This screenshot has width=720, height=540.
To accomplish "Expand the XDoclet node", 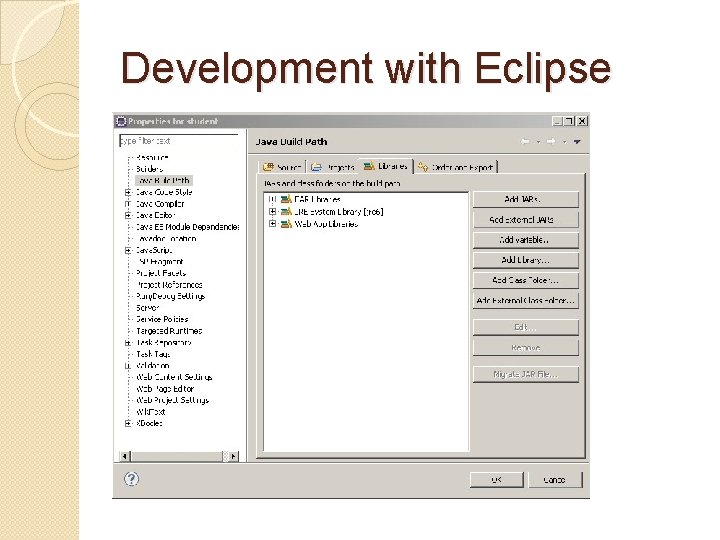I will pos(128,423).
